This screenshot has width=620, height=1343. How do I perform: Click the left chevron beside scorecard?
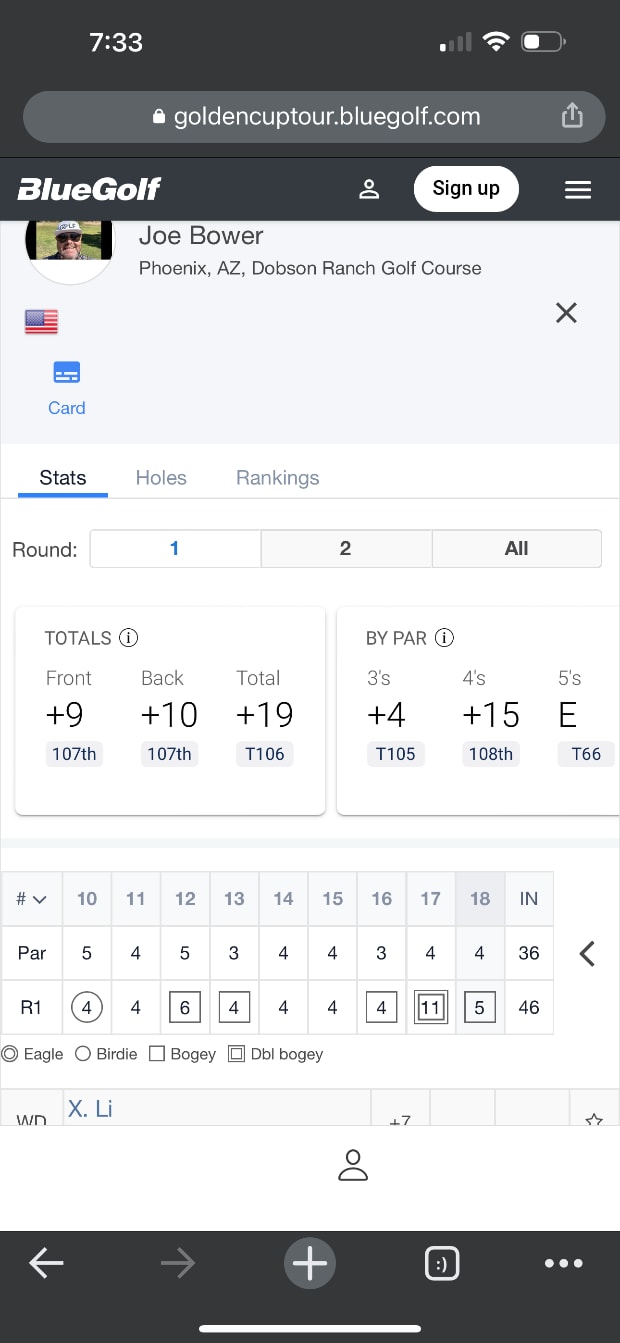pyautogui.click(x=587, y=954)
